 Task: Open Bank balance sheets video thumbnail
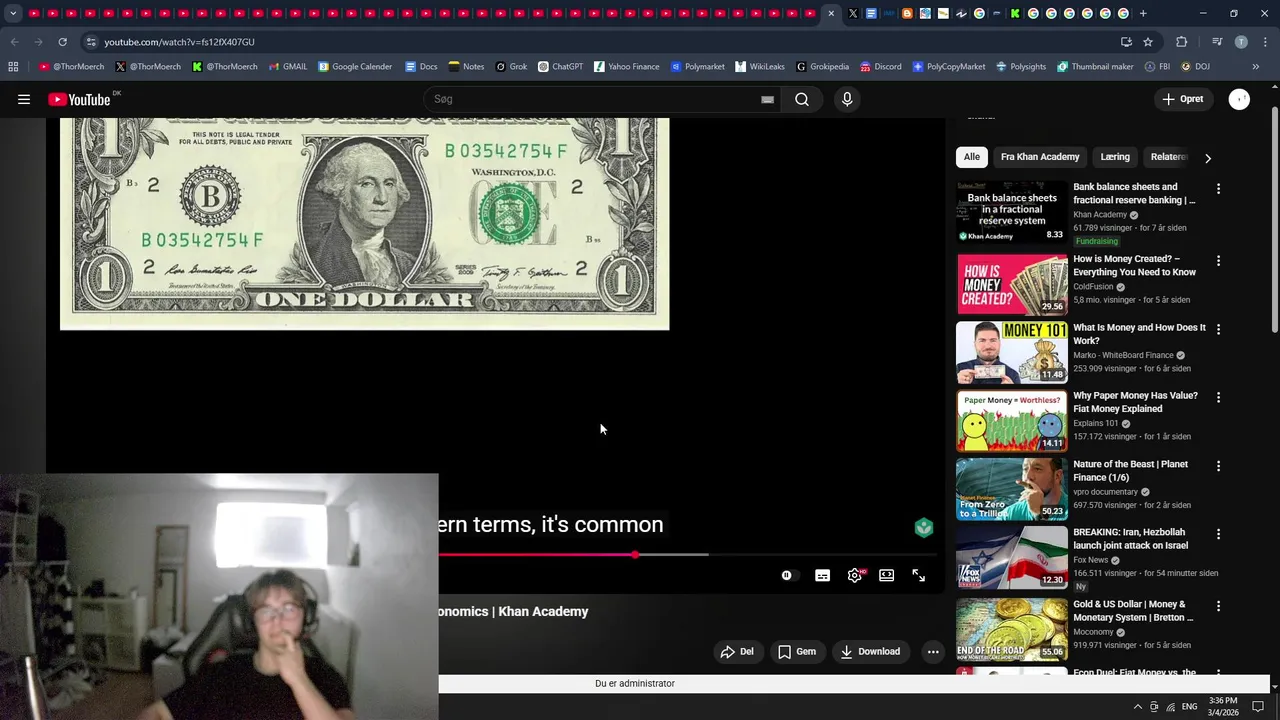click(x=1012, y=211)
